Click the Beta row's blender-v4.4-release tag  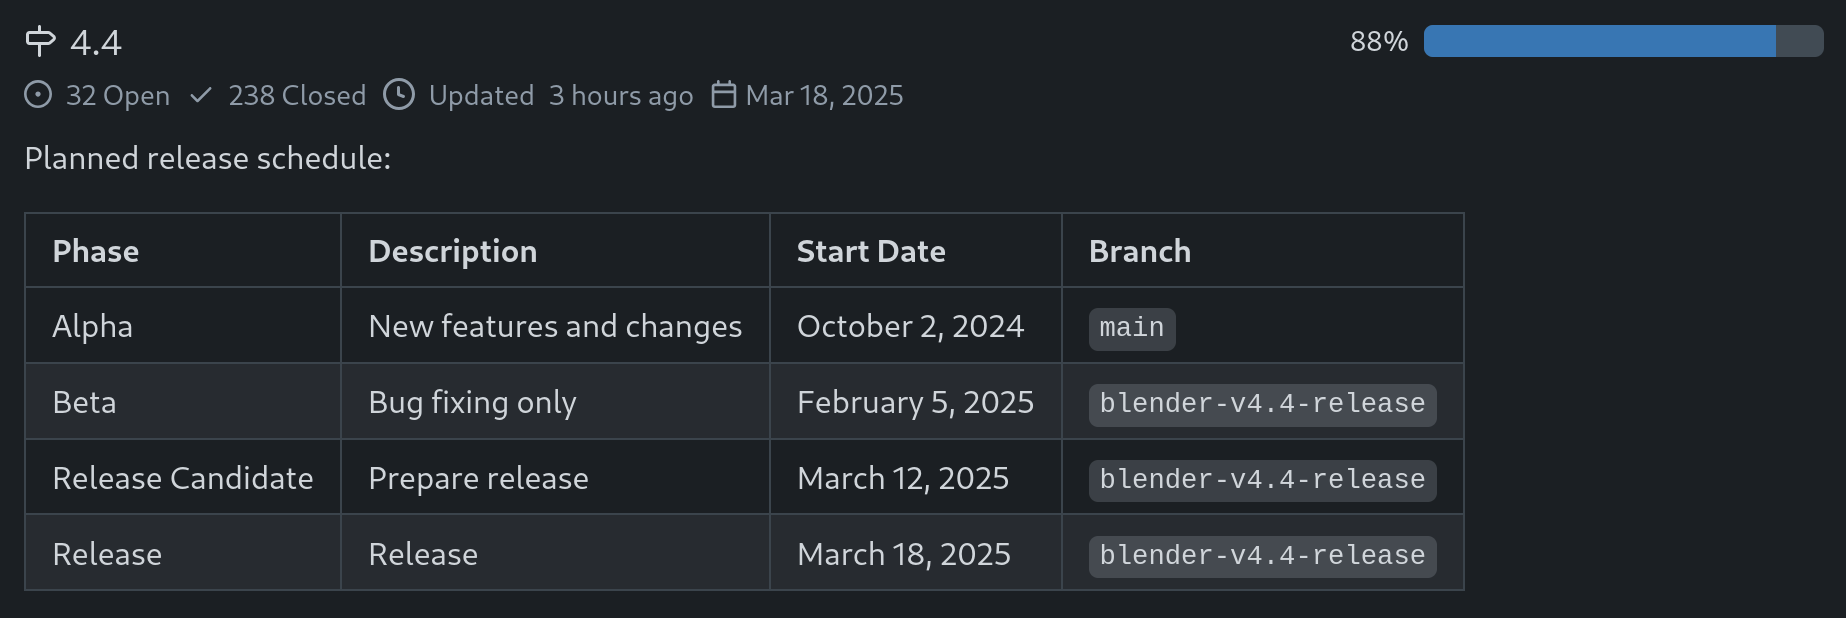click(1262, 404)
